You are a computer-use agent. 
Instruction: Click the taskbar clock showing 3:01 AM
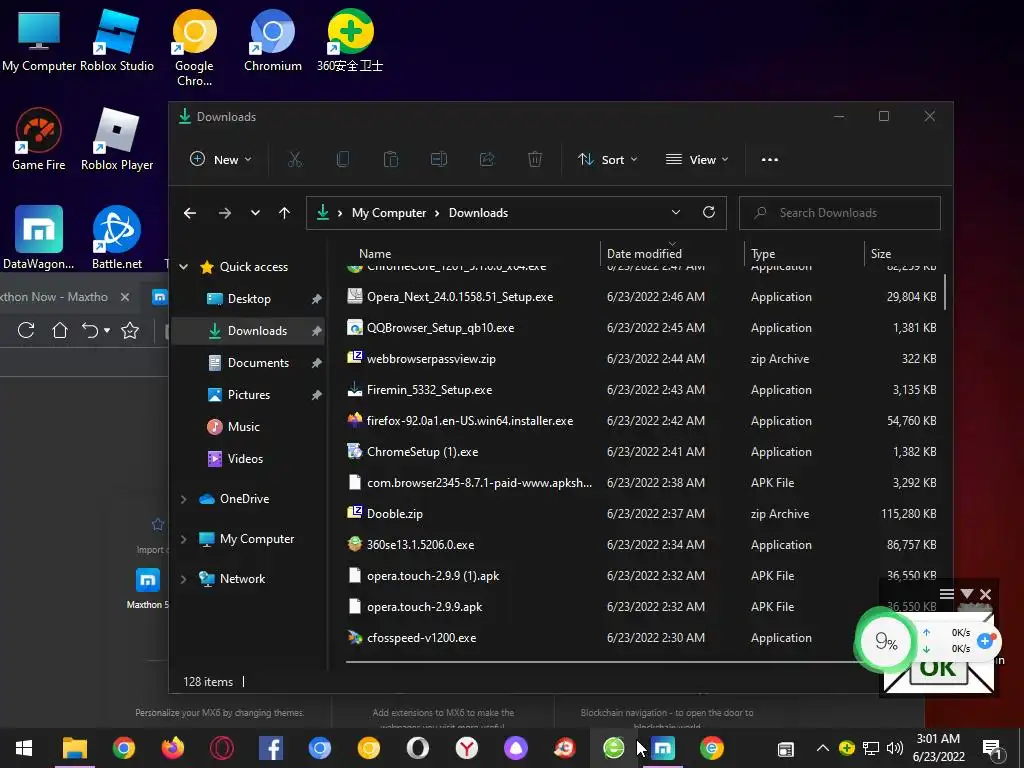tap(938, 748)
